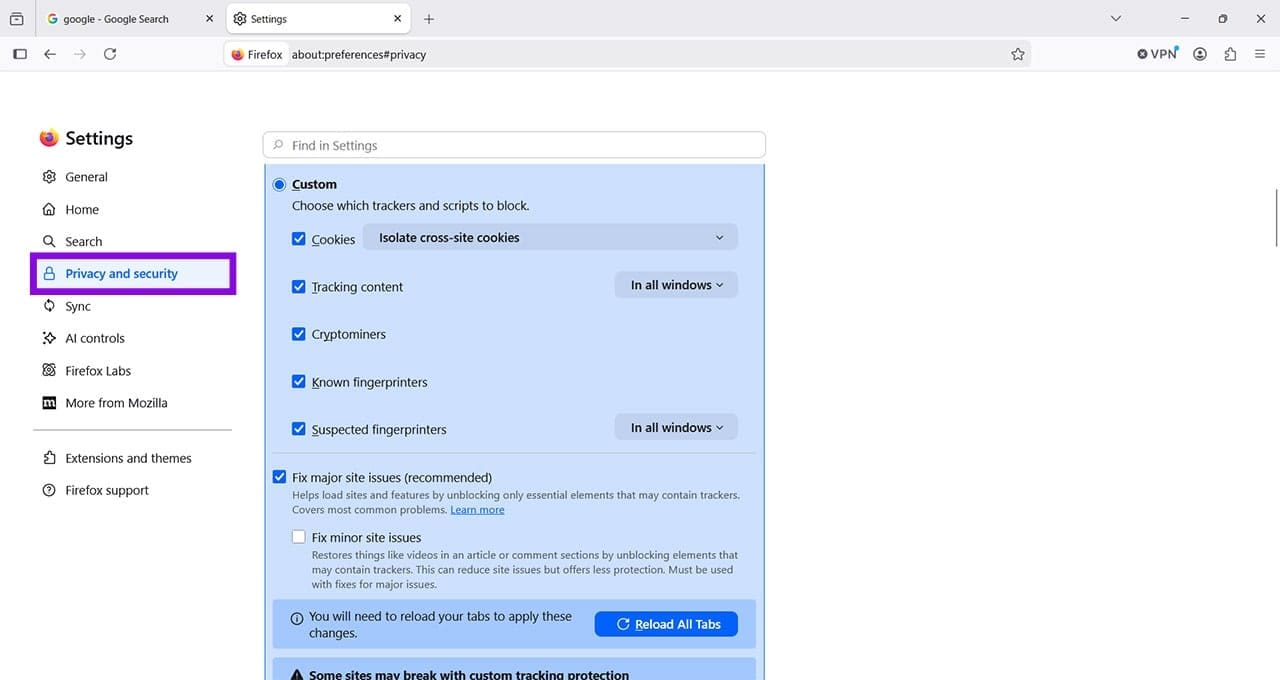
Task: Open Firefox Labs category
Action: point(133,370)
